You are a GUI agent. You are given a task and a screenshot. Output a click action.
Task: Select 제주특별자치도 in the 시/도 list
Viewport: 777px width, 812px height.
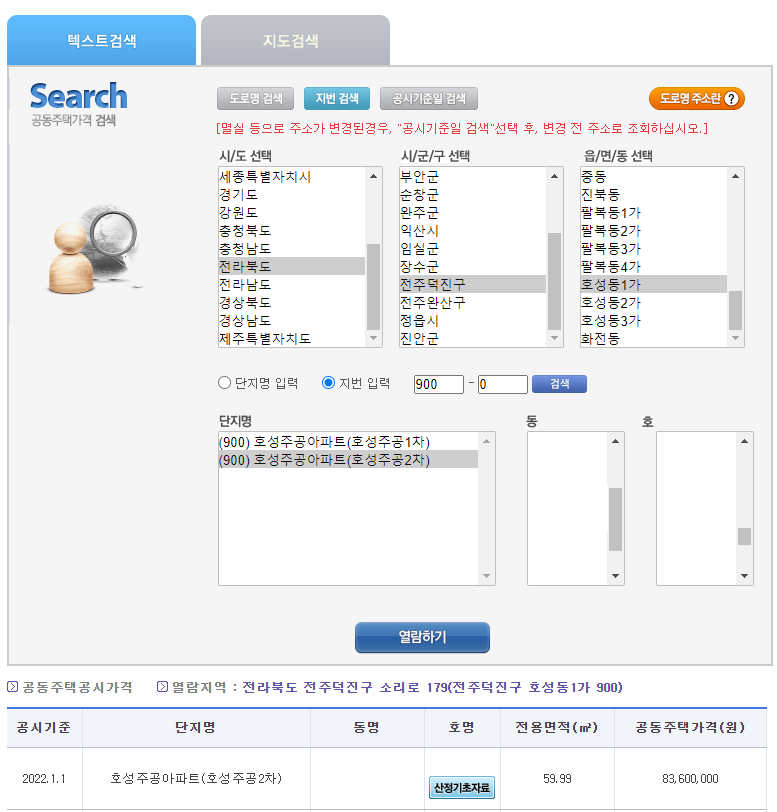point(292,338)
